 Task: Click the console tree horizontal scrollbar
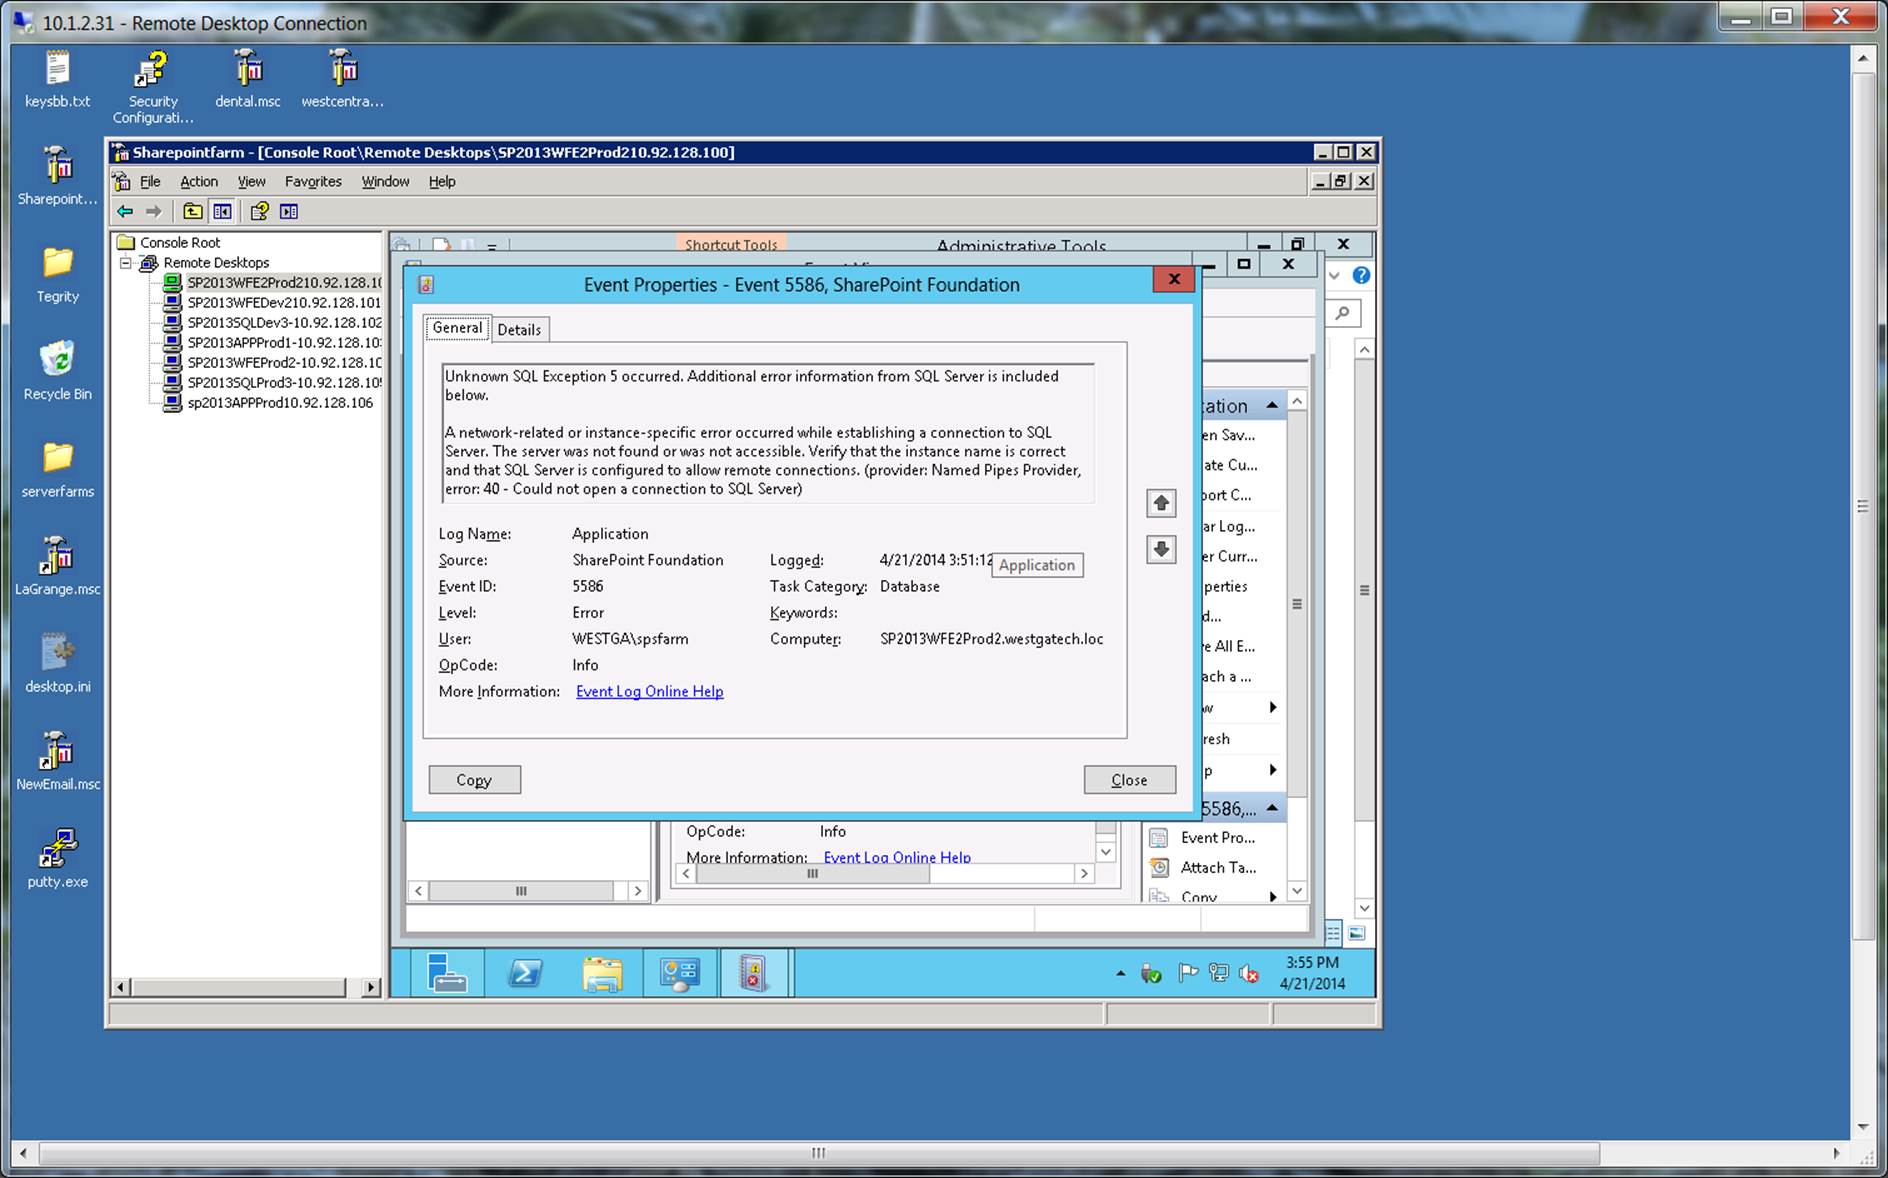click(x=240, y=987)
